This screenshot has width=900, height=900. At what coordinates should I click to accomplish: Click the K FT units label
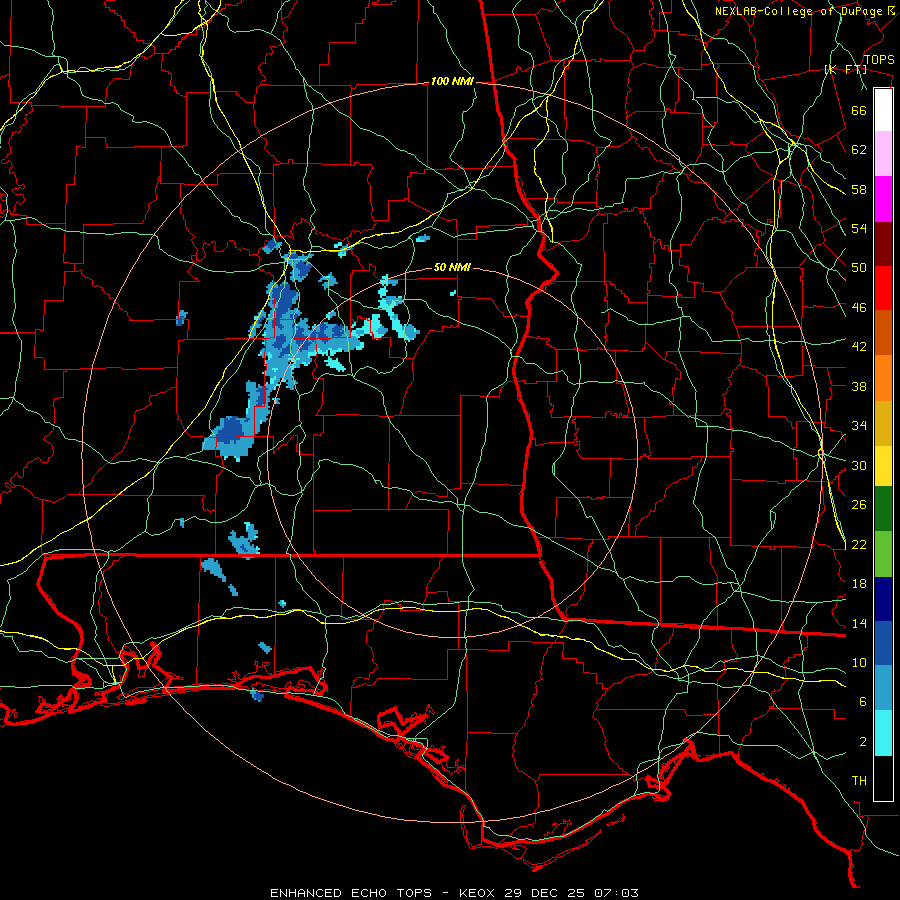[x=846, y=69]
